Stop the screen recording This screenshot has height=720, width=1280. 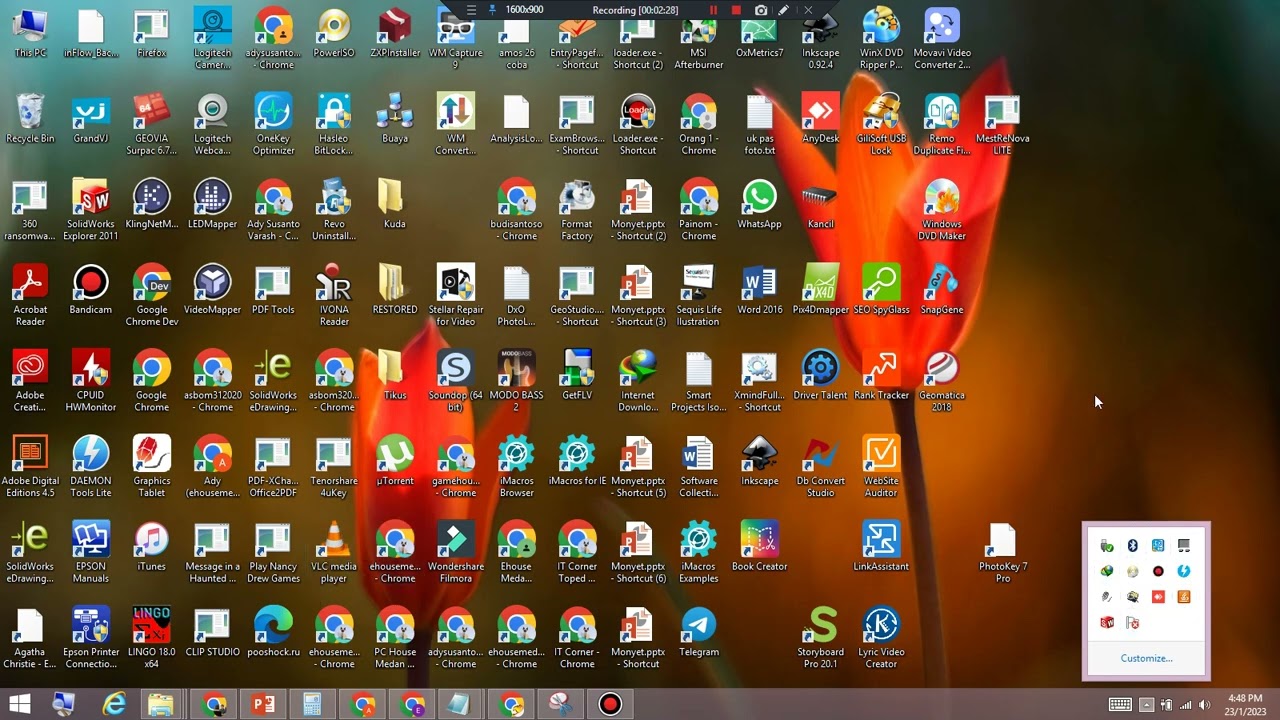(x=736, y=10)
